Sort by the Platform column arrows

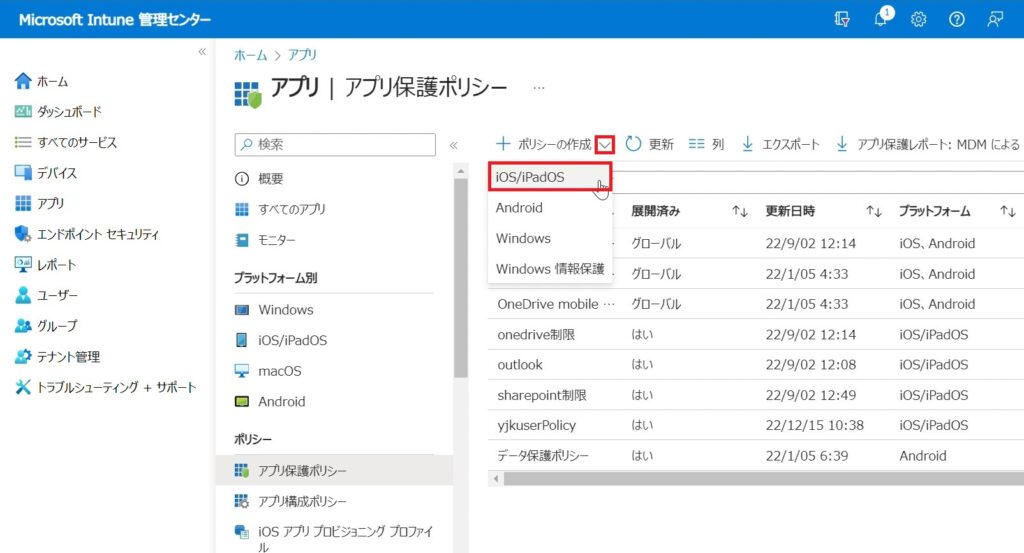coord(1008,211)
